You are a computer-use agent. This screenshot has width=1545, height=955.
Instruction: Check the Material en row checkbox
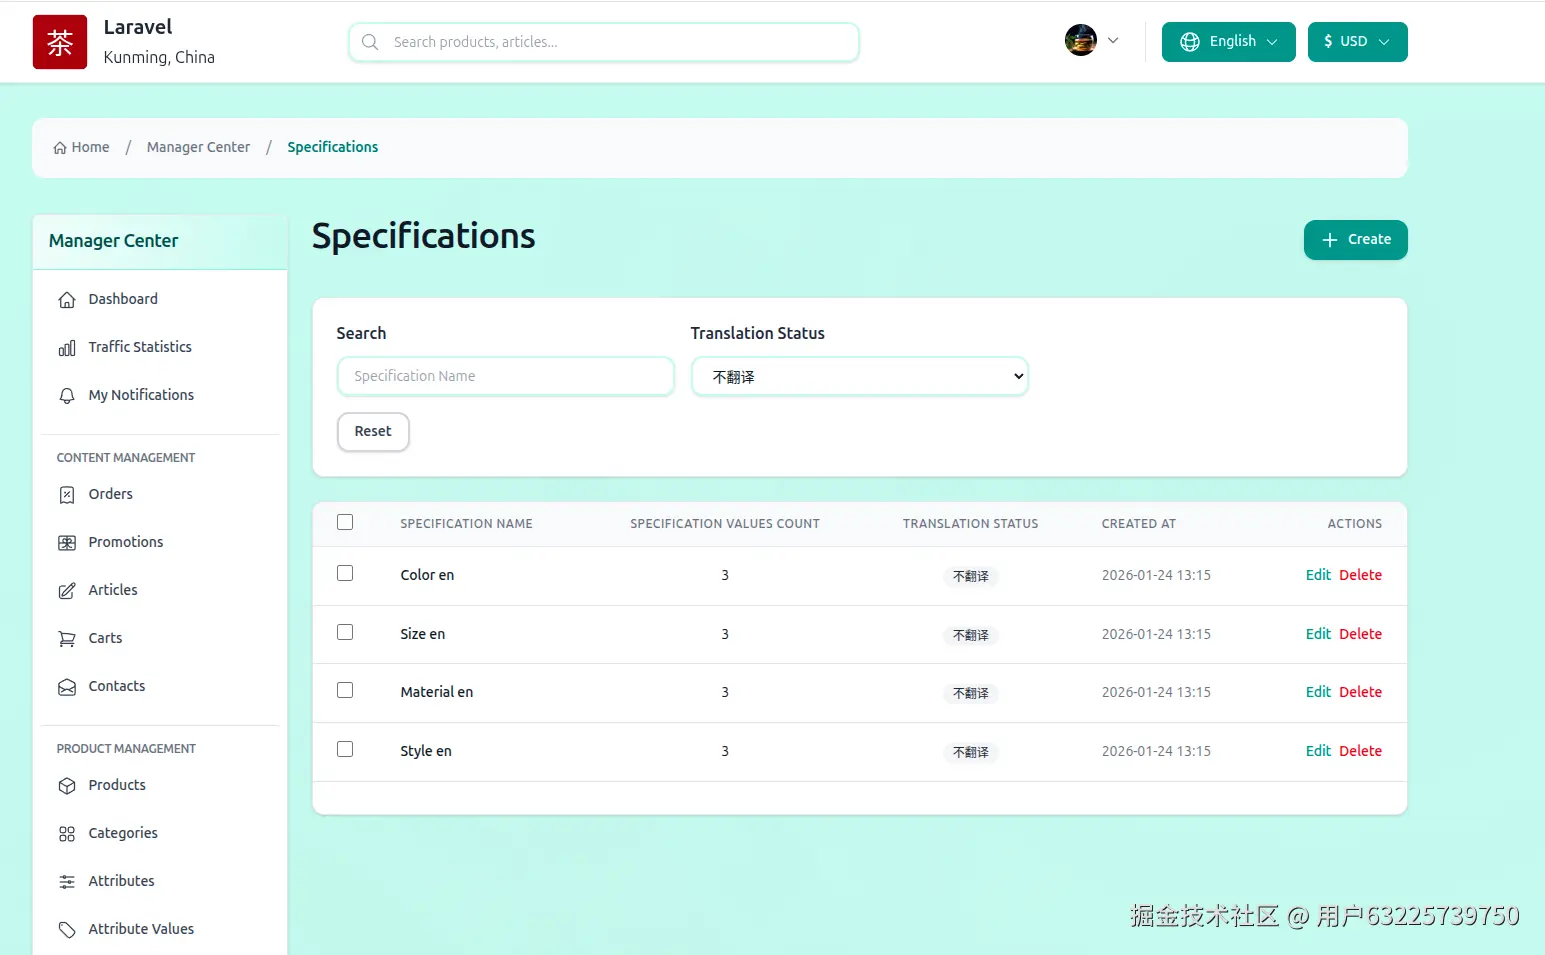click(x=345, y=690)
